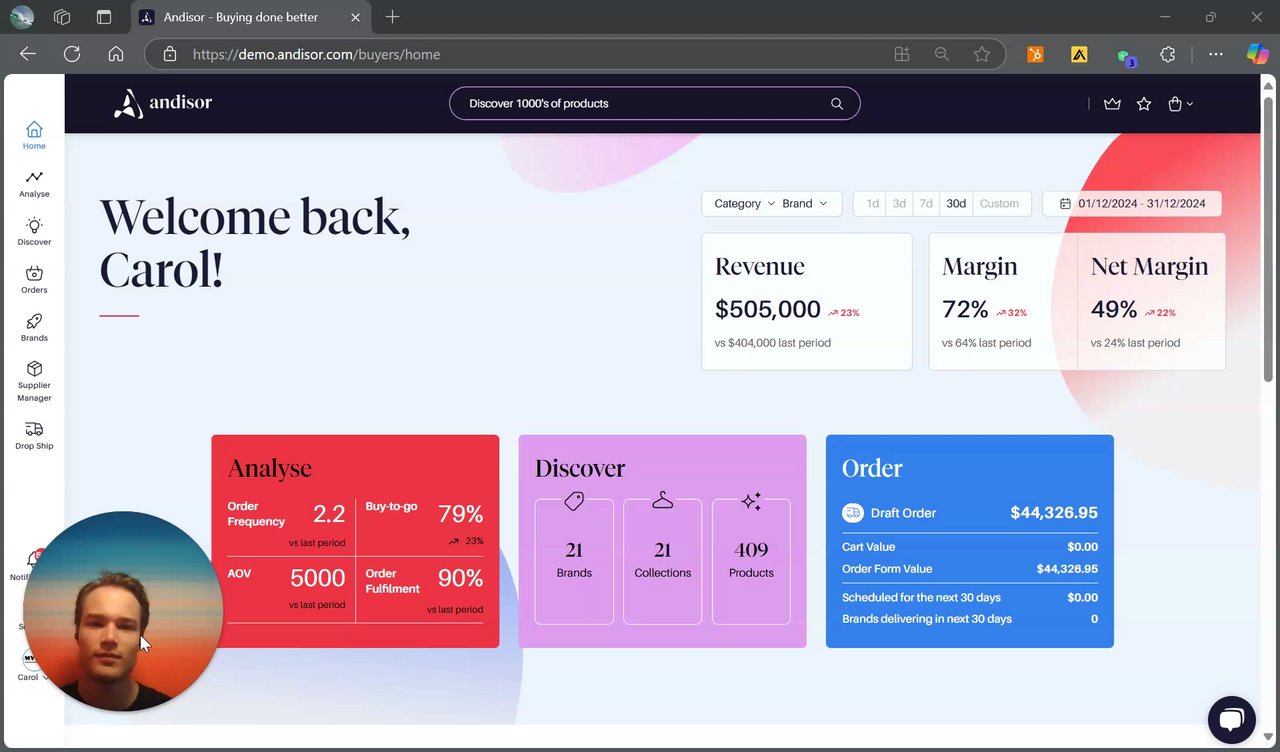Click the Andisor logo
Screen dimensions: 1280x752
coord(163,103)
